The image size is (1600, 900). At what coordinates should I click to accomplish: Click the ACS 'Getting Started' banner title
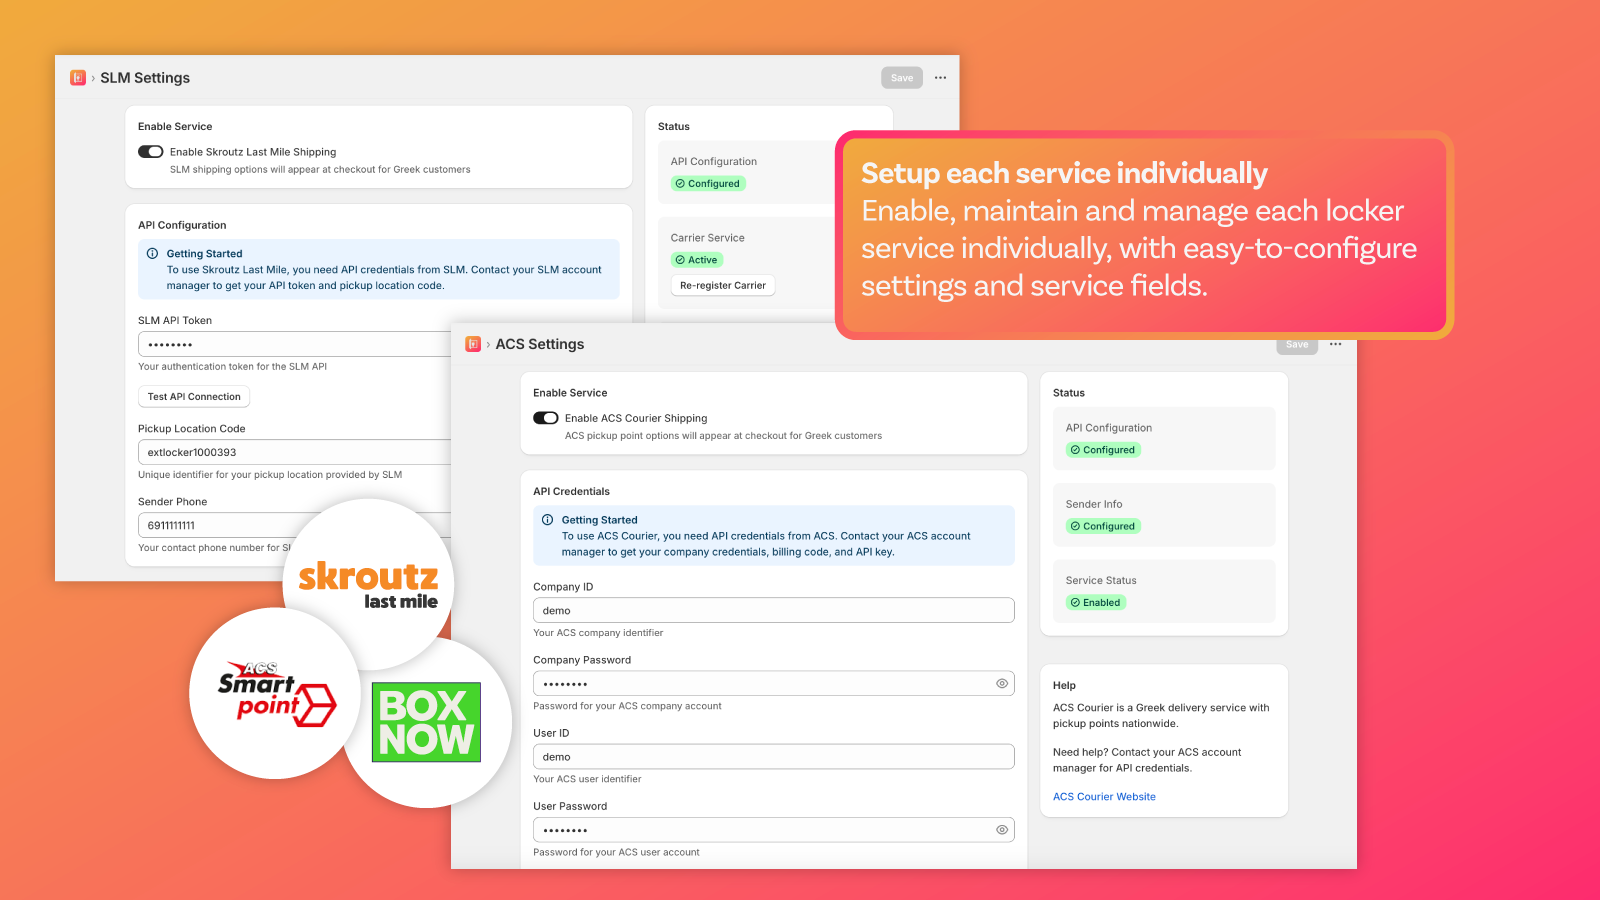[599, 520]
